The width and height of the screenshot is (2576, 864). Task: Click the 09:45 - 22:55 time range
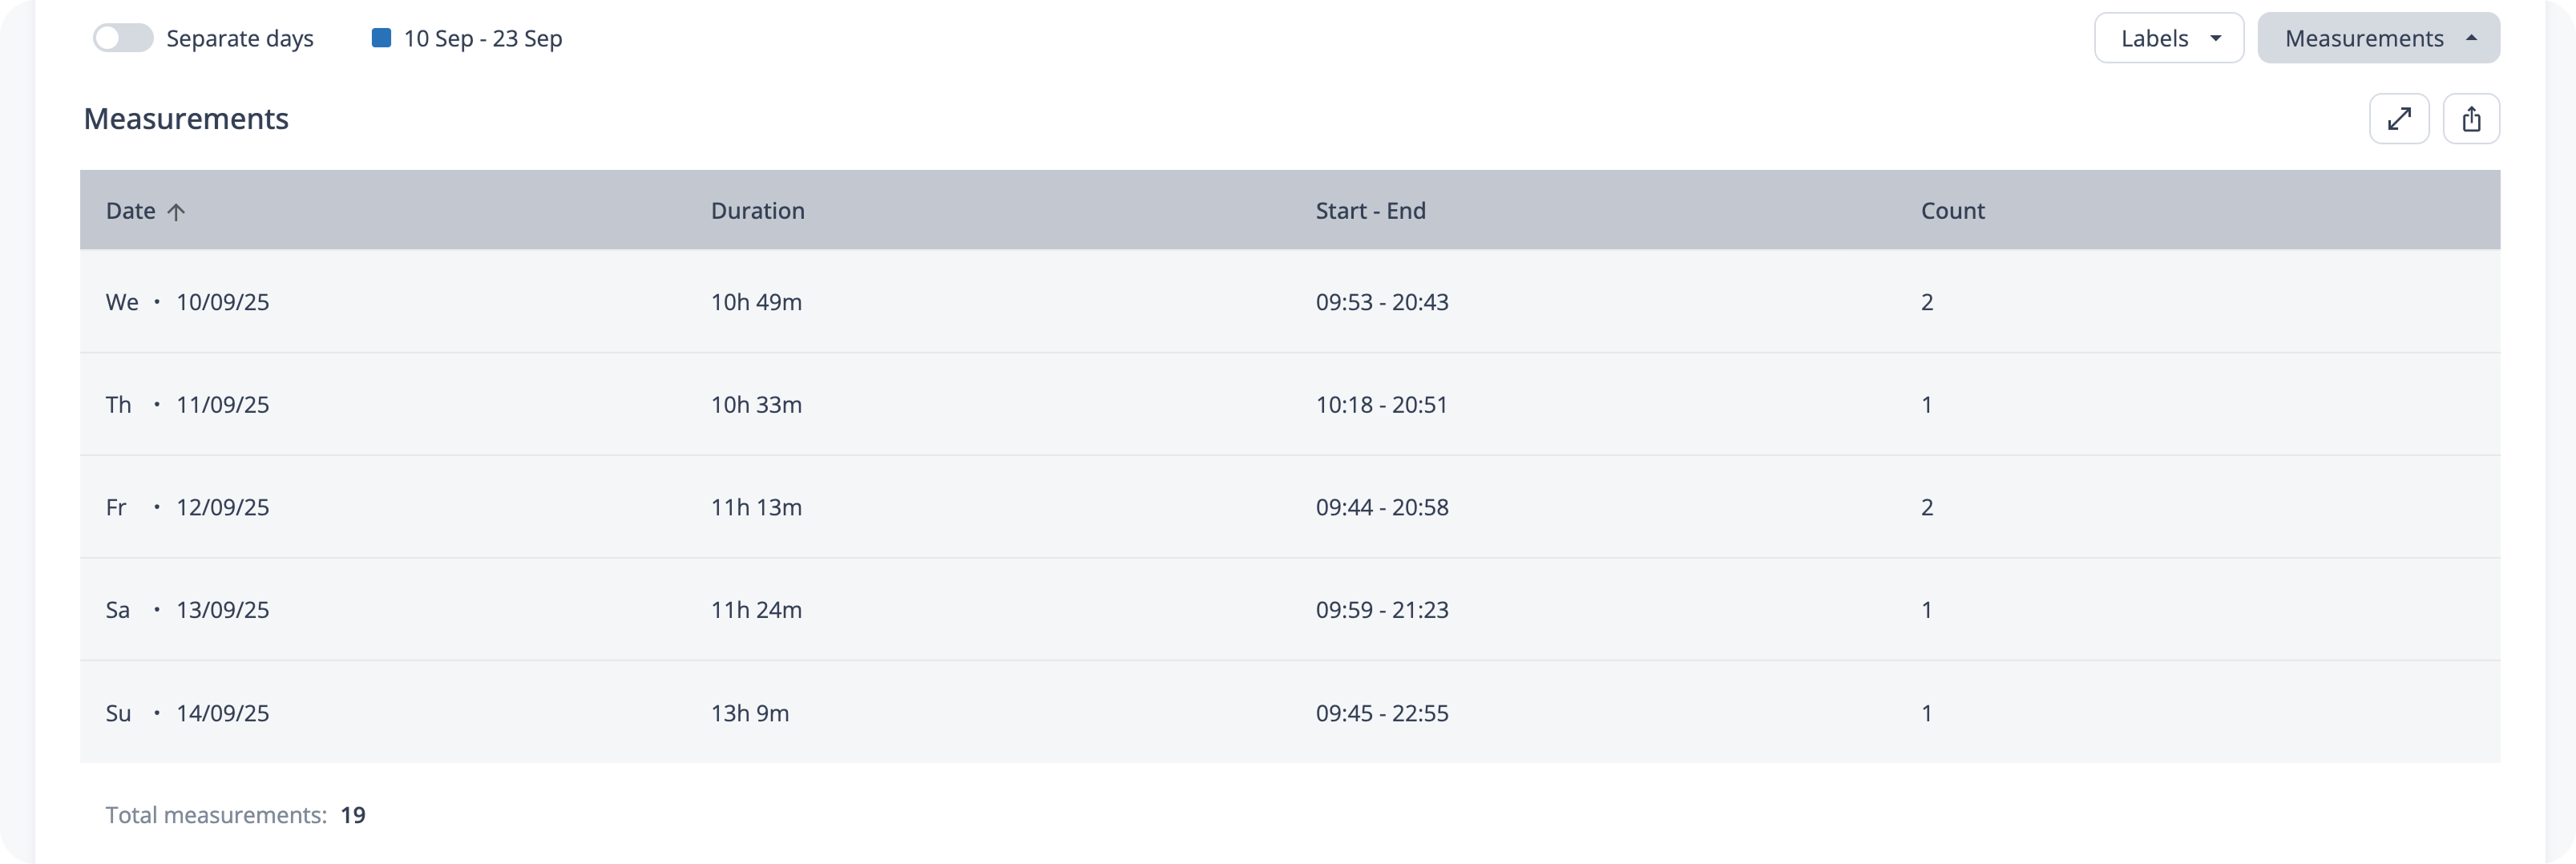coord(1382,713)
